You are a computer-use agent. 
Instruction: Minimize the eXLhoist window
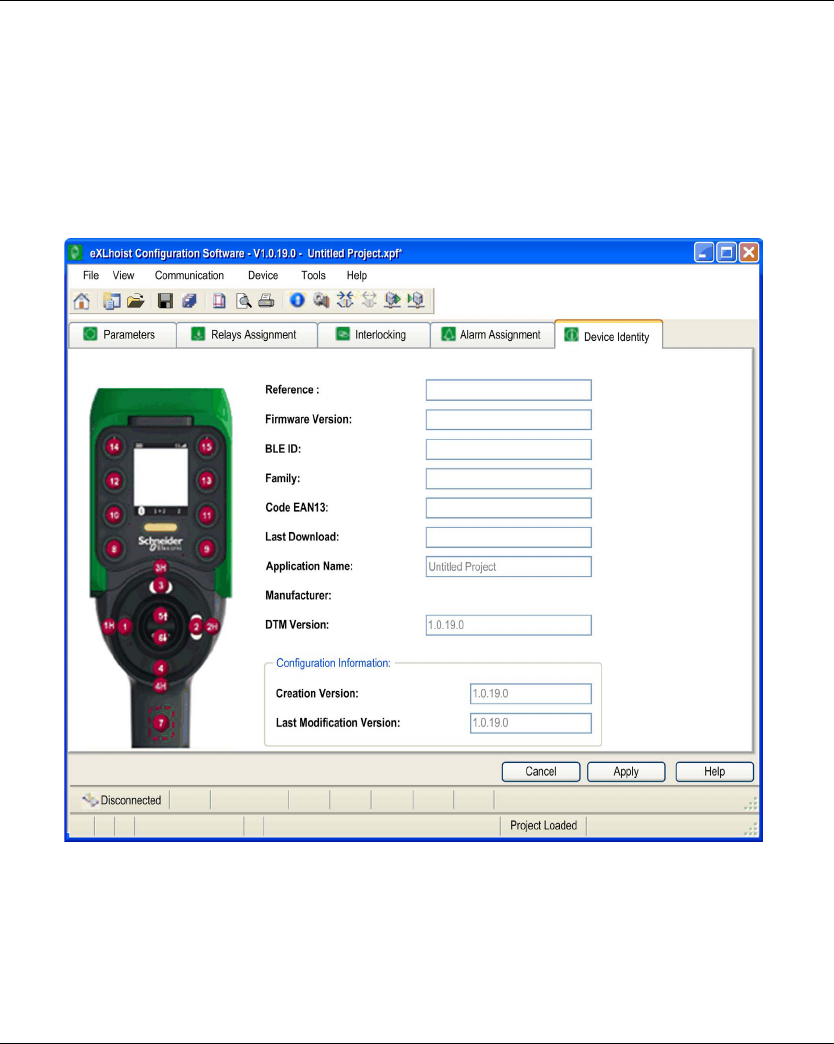[704, 252]
